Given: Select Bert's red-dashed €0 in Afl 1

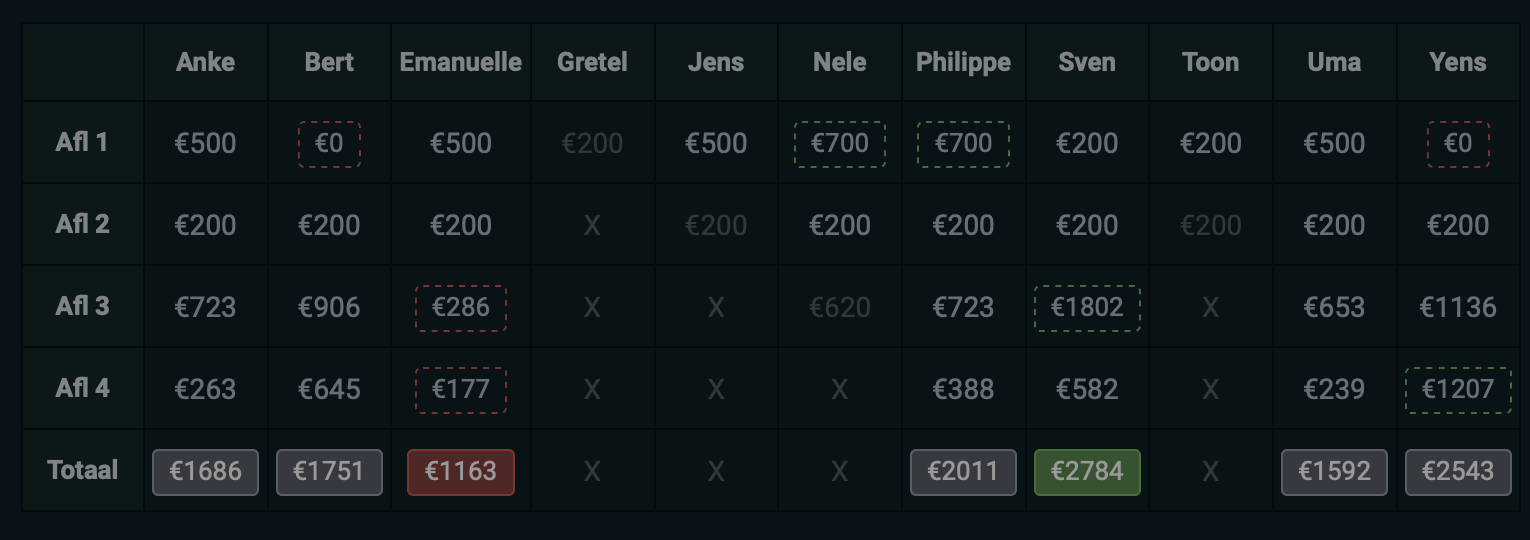Looking at the screenshot, I should click(329, 144).
